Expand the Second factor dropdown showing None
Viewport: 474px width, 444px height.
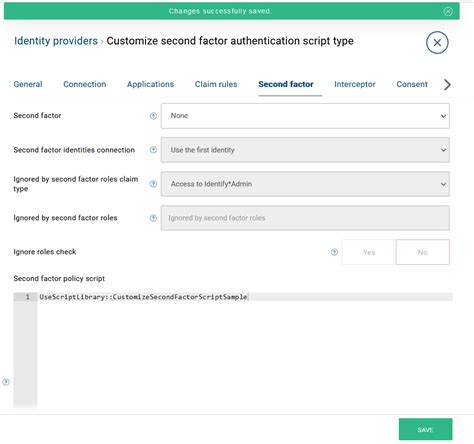click(x=305, y=116)
